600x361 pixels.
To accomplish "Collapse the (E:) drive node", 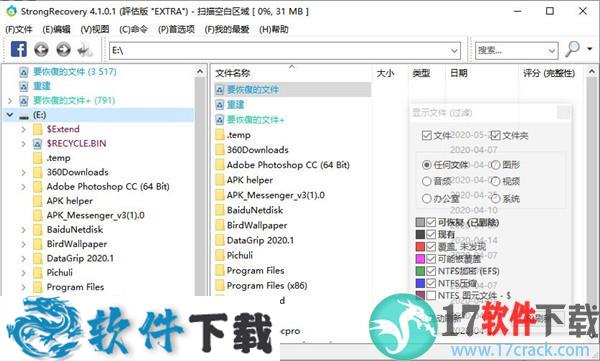I will pos(10,115).
